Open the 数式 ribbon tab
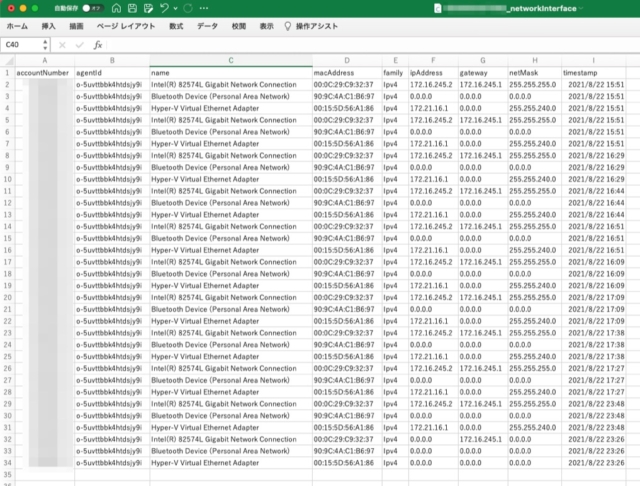 176,27
